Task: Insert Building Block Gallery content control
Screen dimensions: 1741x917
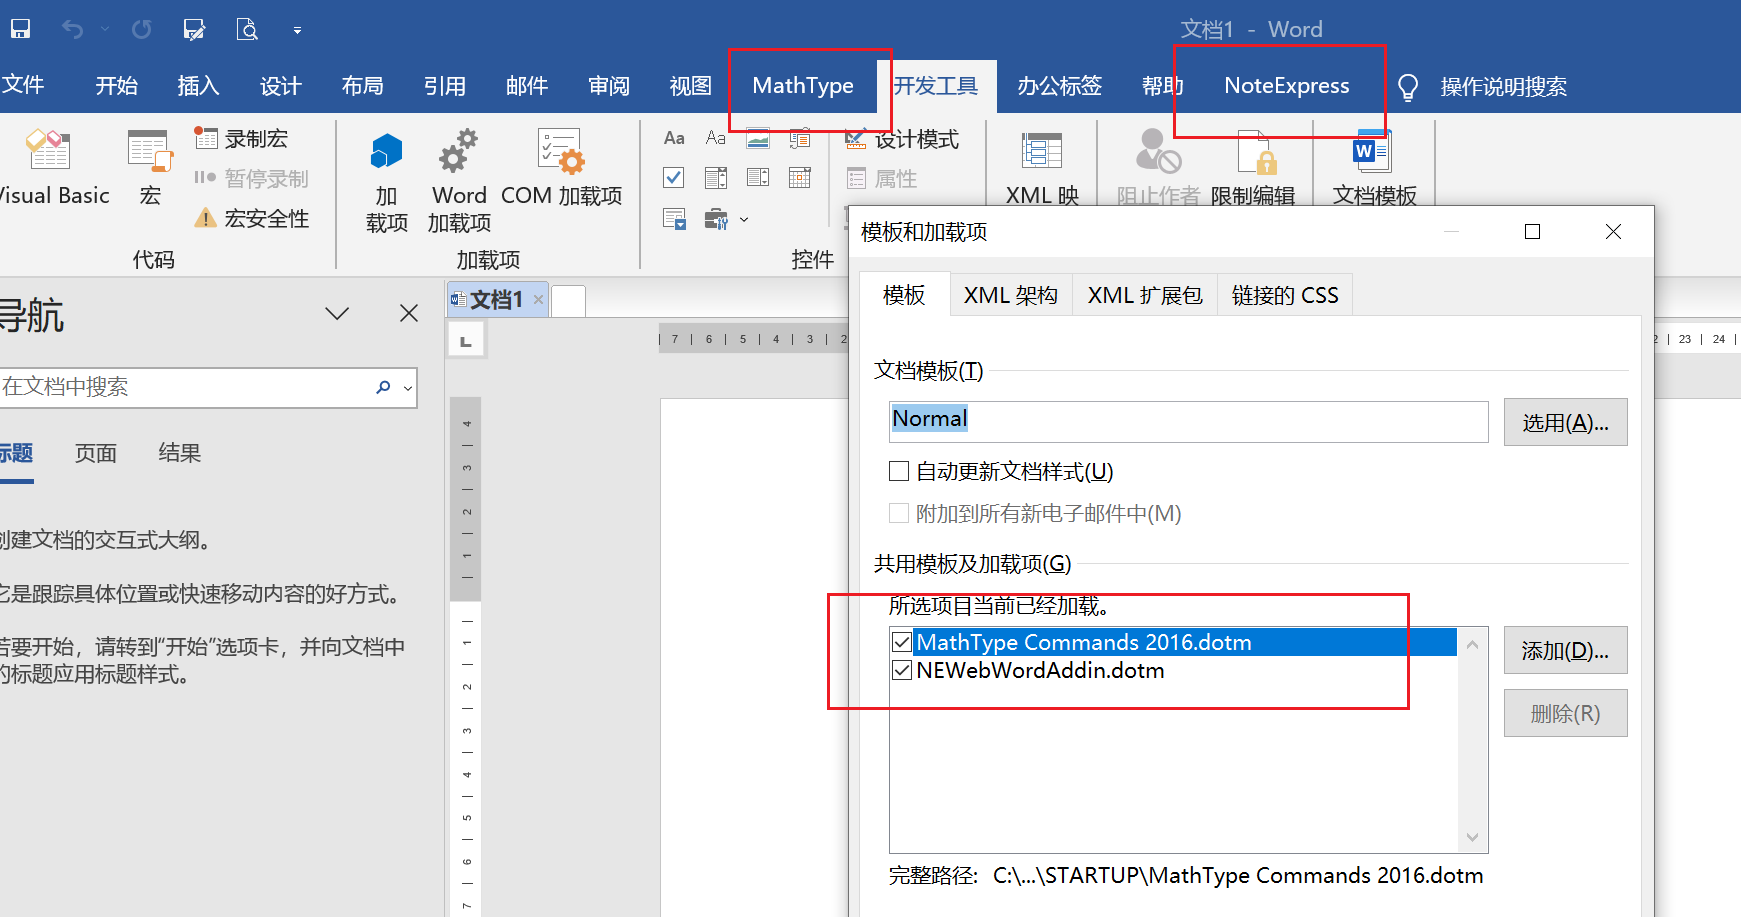Action: click(800, 138)
